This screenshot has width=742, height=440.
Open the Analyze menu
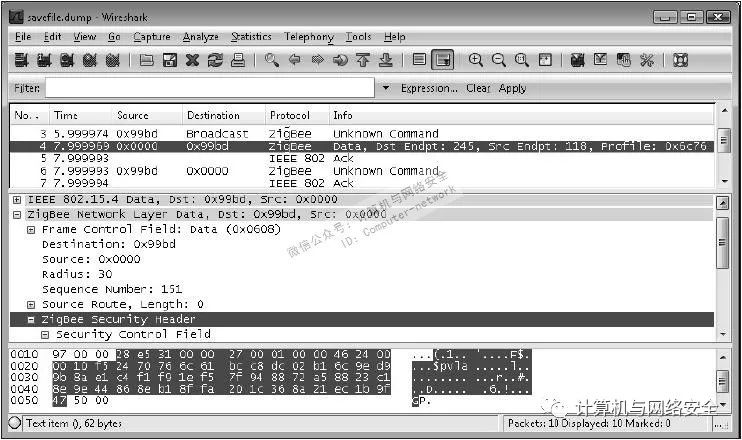point(201,37)
